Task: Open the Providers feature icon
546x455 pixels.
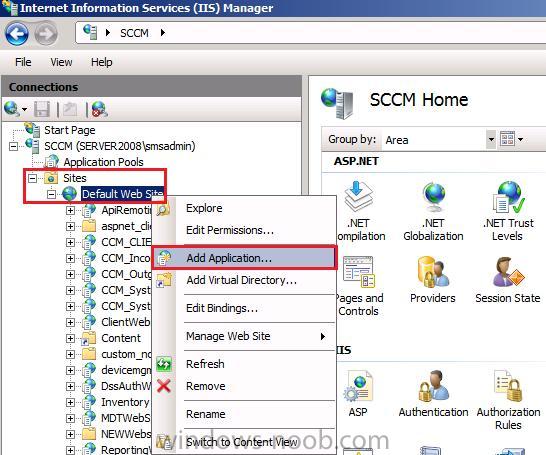Action: 432,280
